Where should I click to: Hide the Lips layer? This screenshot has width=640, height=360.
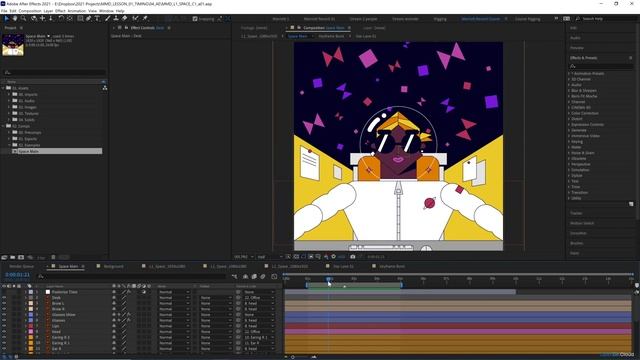[4, 326]
